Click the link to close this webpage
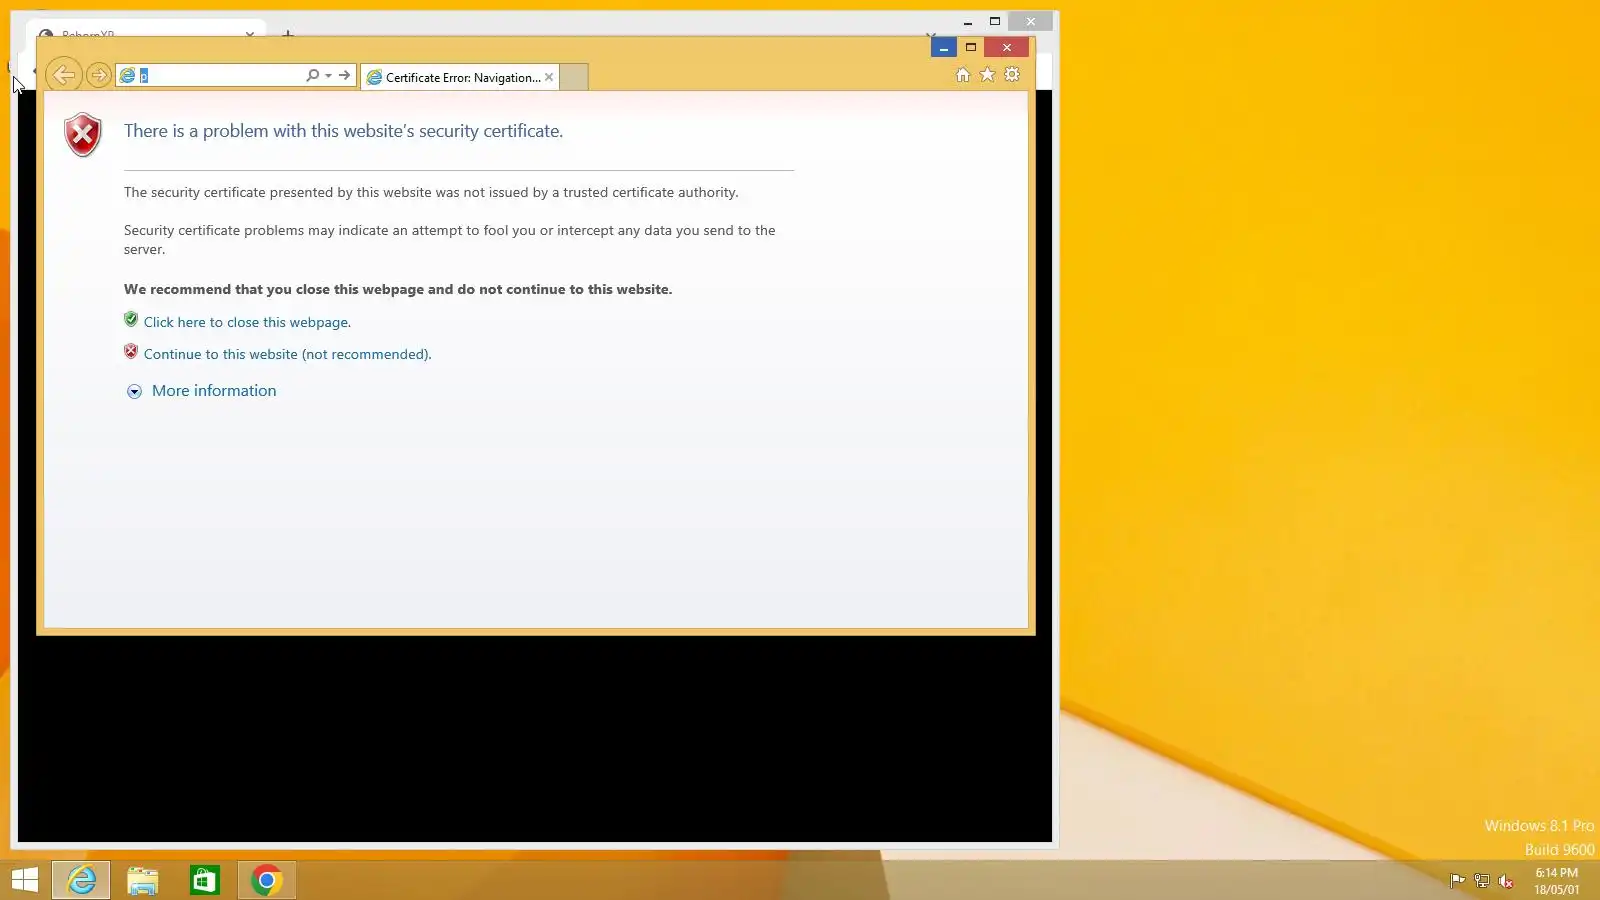The width and height of the screenshot is (1600, 900). 247,322
